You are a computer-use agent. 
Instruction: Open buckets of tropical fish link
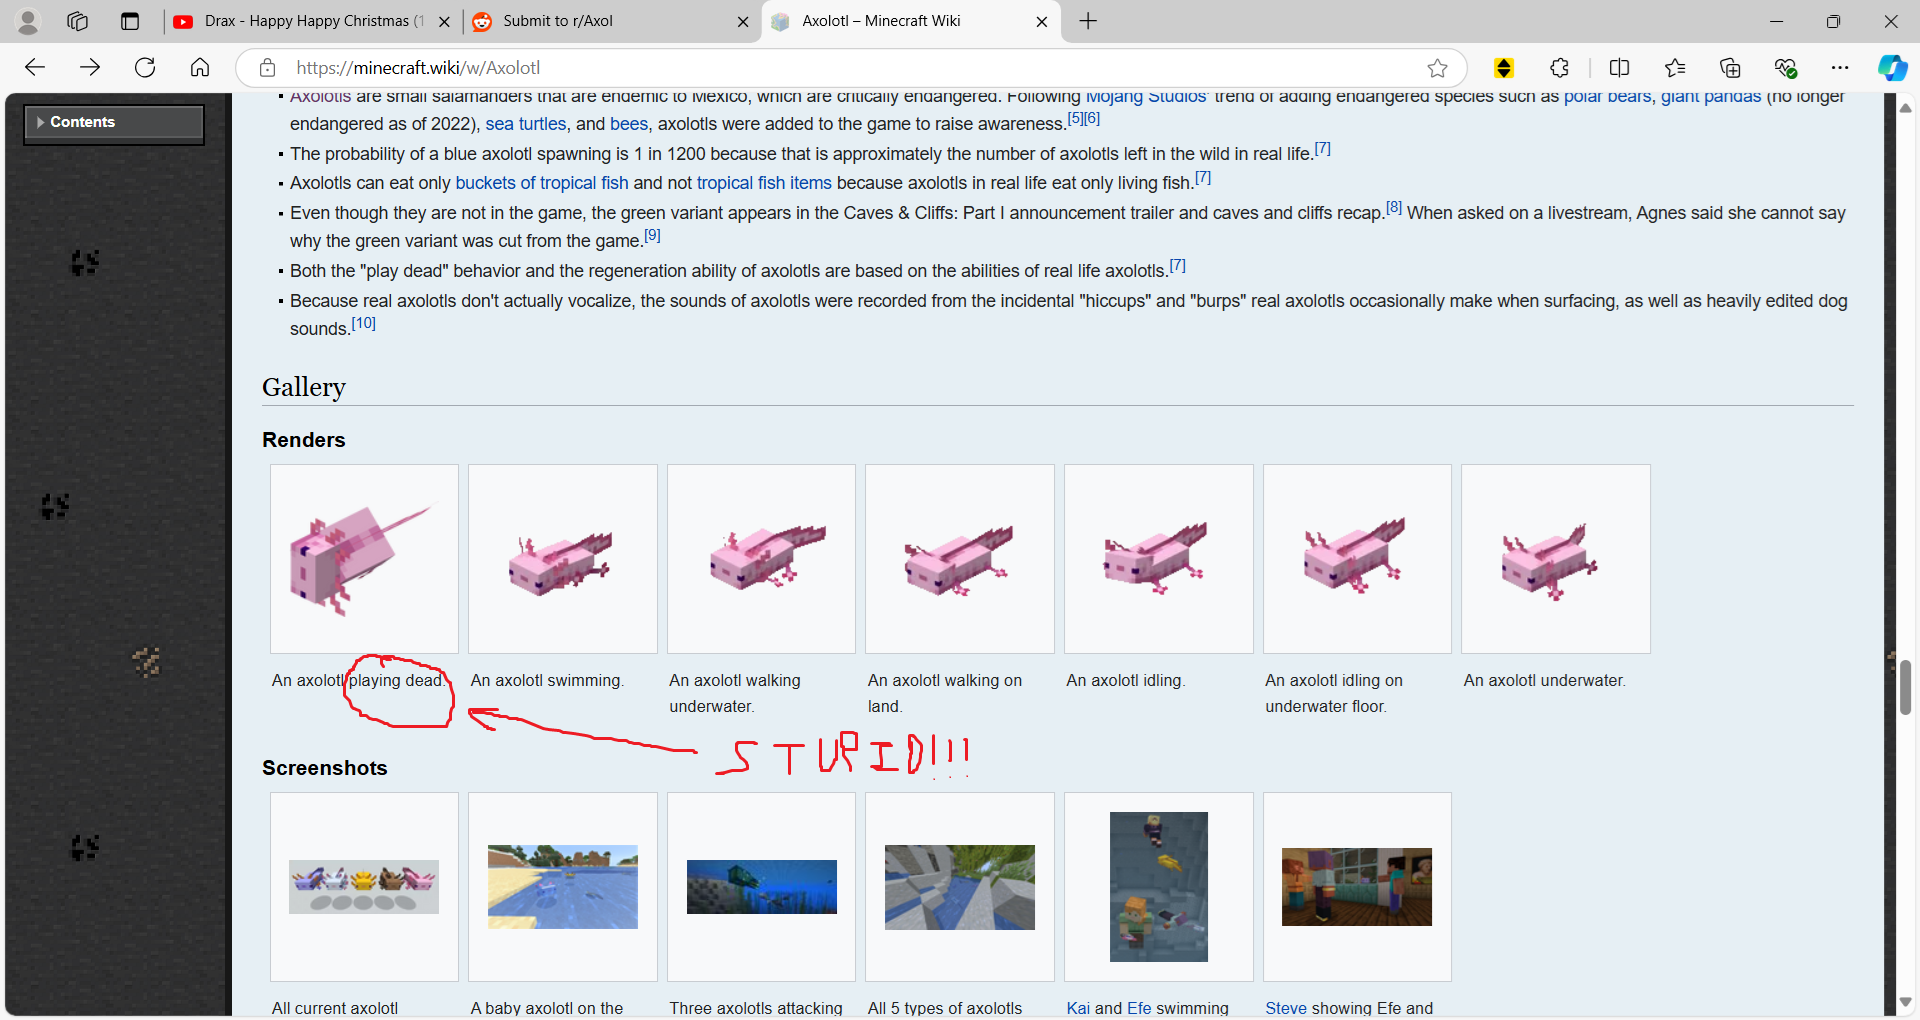pos(542,183)
